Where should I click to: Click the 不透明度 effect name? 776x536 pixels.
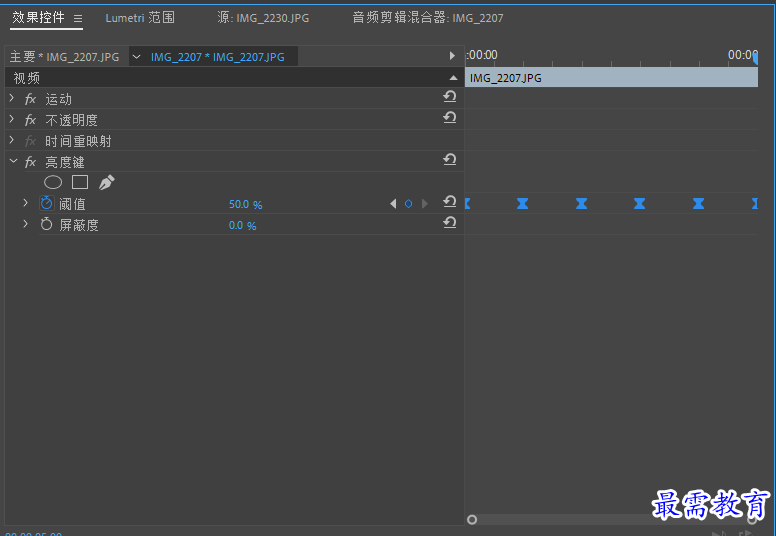(x=71, y=120)
